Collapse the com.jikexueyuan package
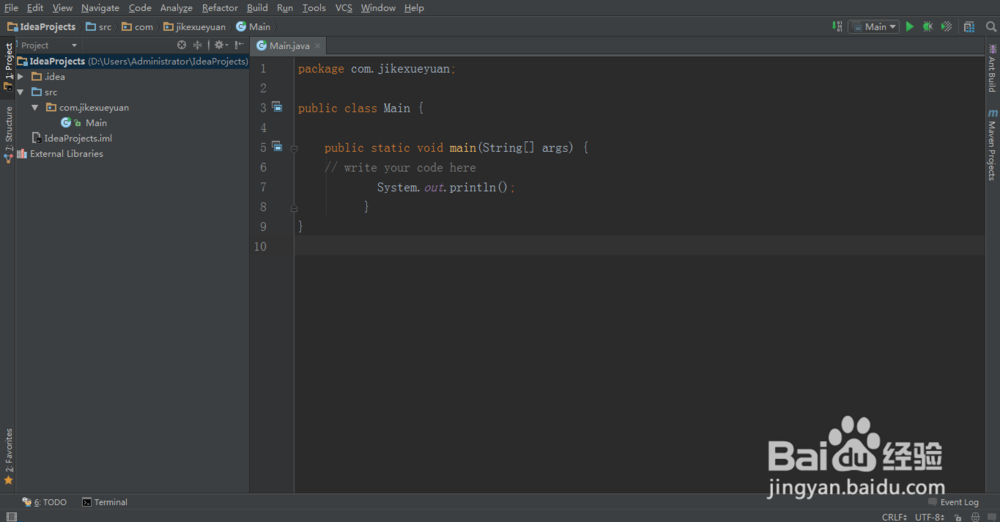The height and width of the screenshot is (522, 1000). pyautogui.click(x=35, y=107)
